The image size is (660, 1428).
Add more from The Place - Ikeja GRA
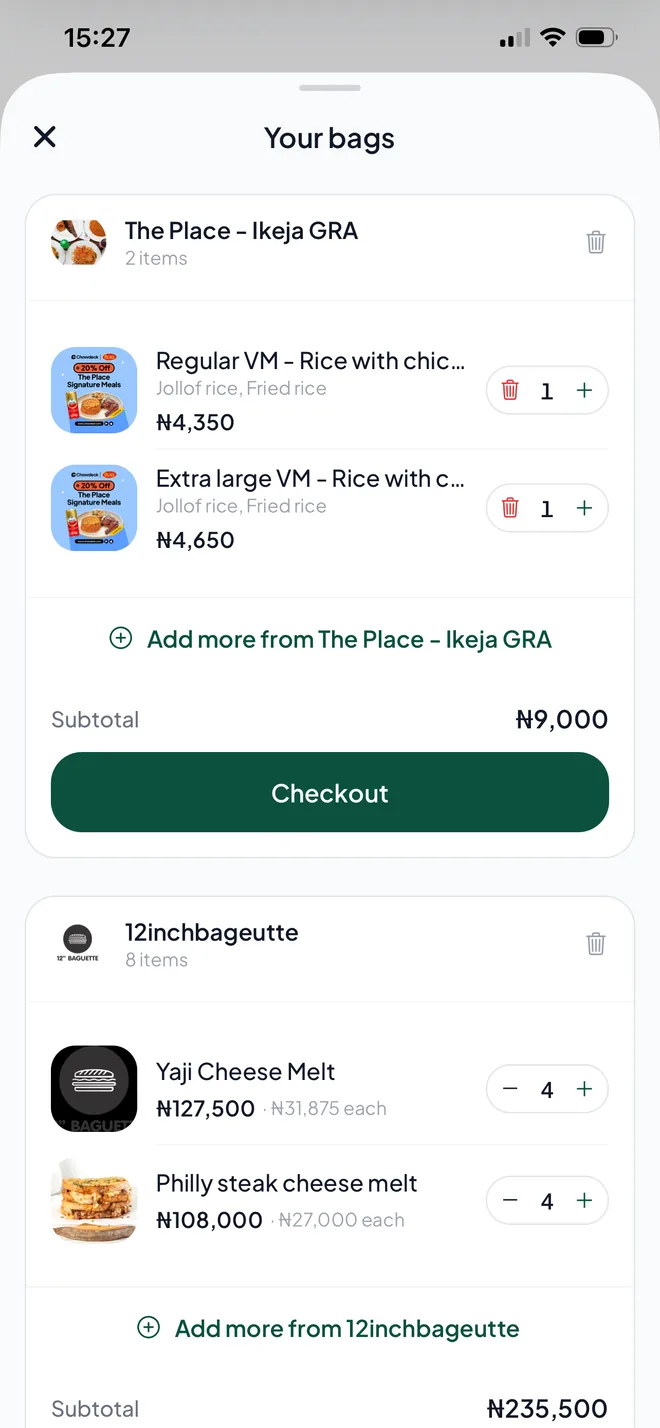pyautogui.click(x=330, y=639)
